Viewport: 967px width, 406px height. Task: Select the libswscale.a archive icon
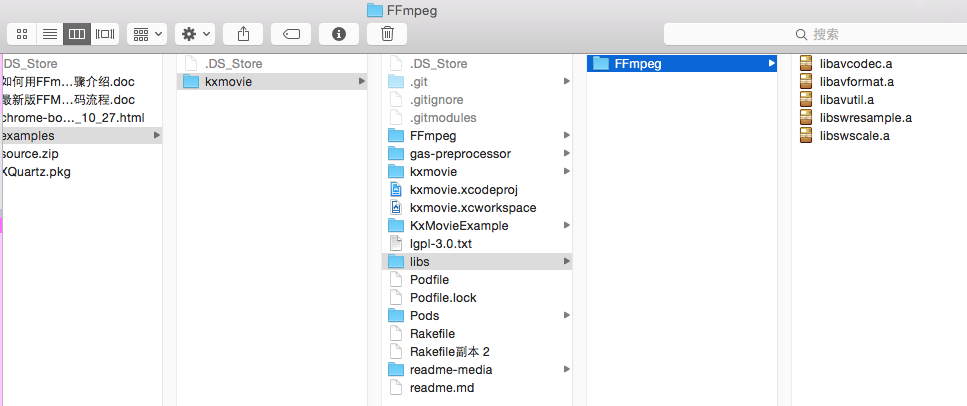pos(805,136)
